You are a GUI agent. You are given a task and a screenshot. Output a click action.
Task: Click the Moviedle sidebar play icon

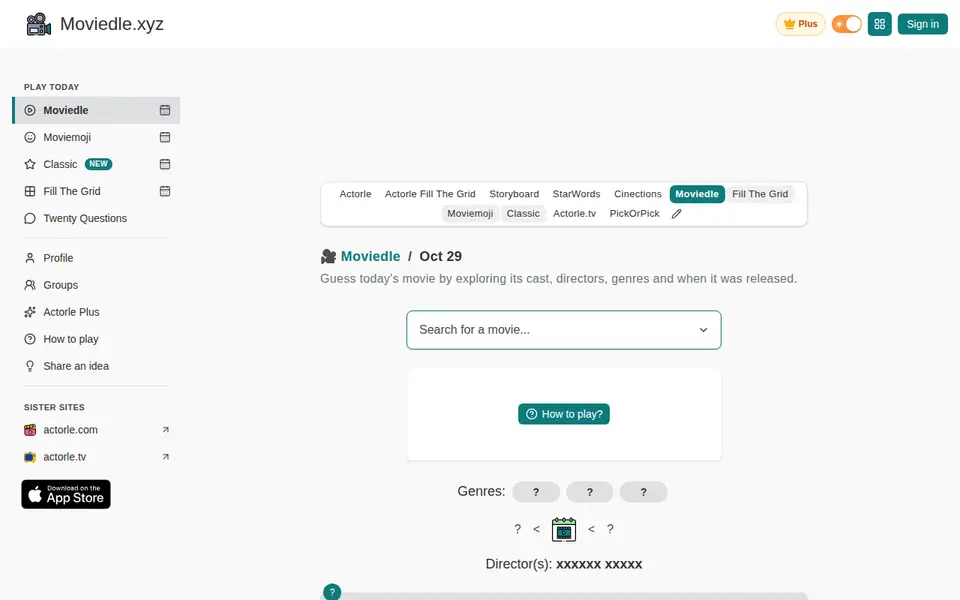(30, 110)
